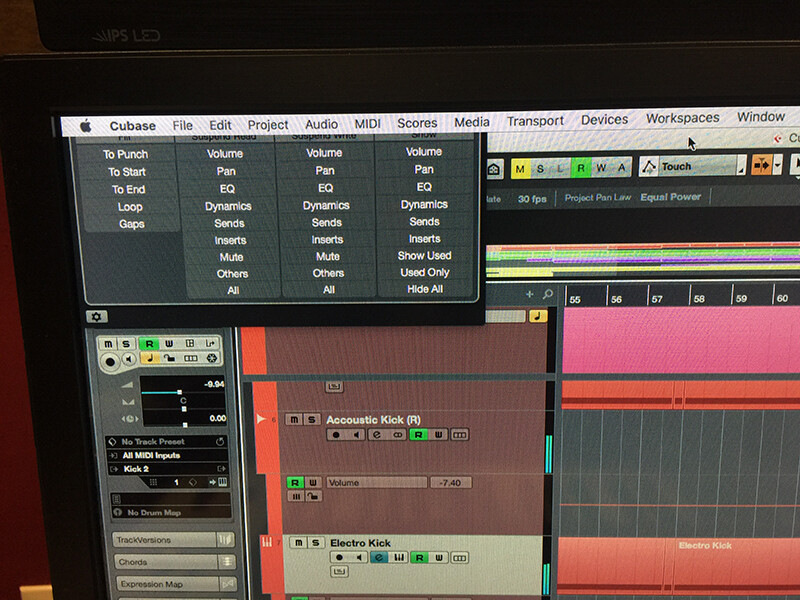This screenshot has height=600, width=800.
Task: Click Inspector monitor speaker button
Action: click(129, 359)
